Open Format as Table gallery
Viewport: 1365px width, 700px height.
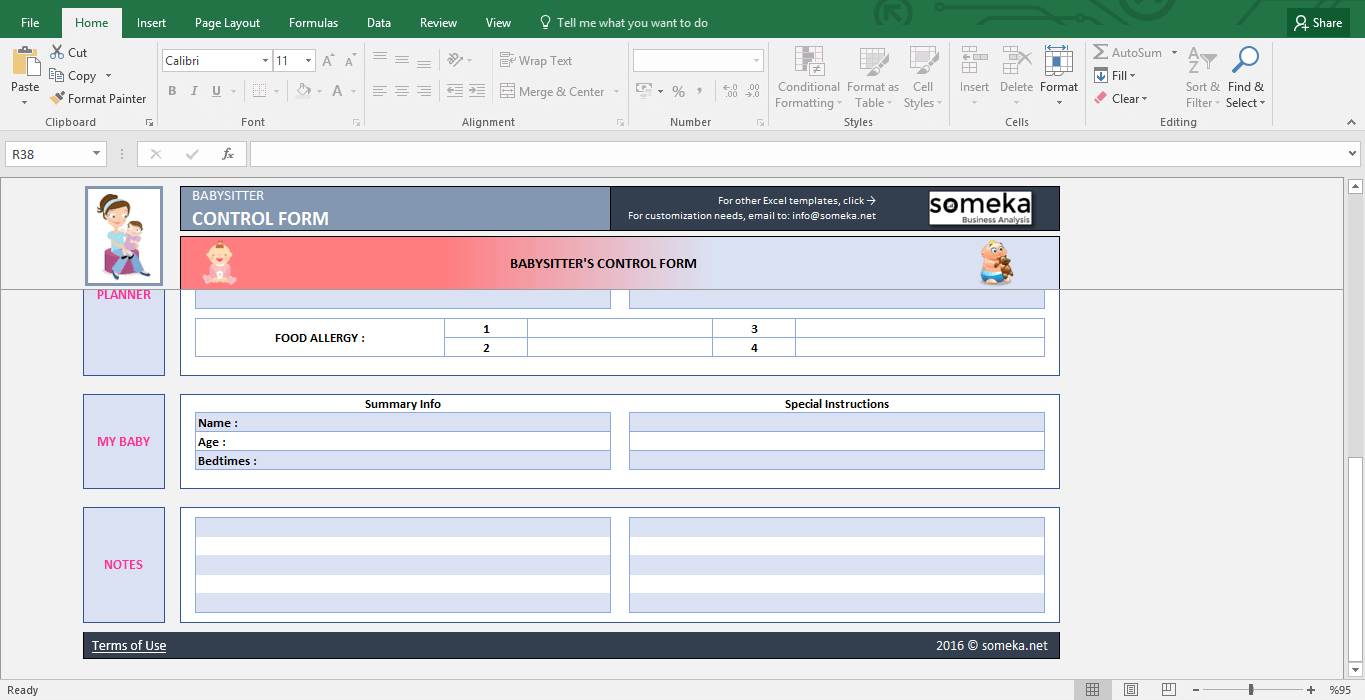(872, 77)
